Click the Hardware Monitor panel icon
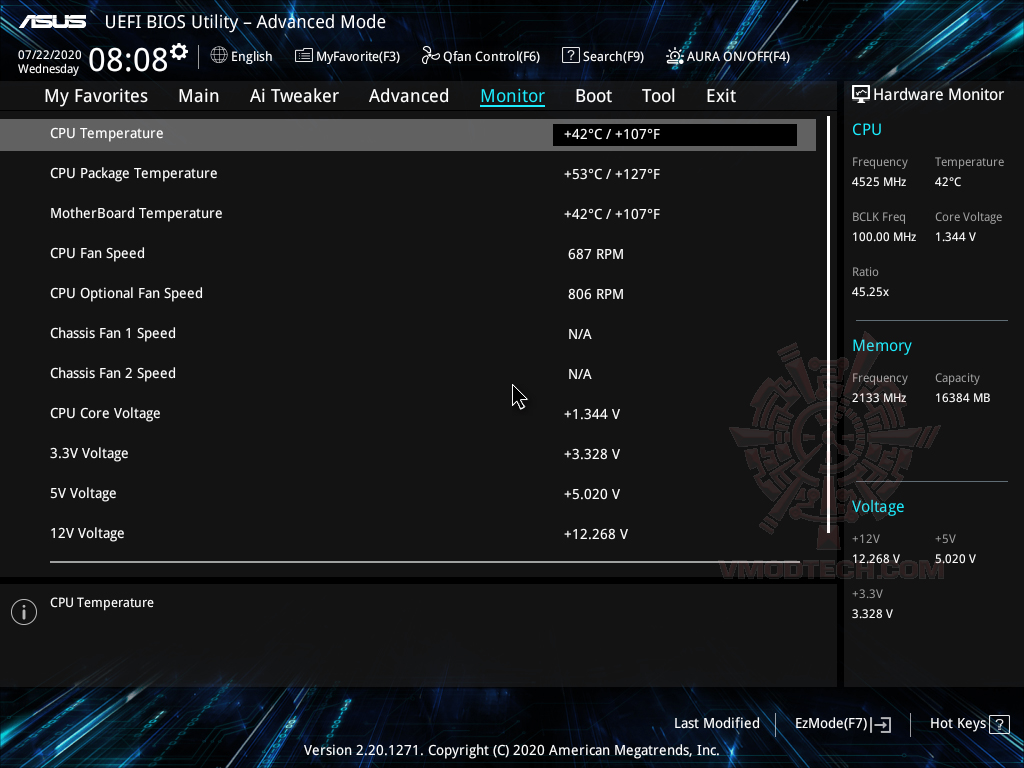Screen dimensions: 1024x768 [x=860, y=93]
